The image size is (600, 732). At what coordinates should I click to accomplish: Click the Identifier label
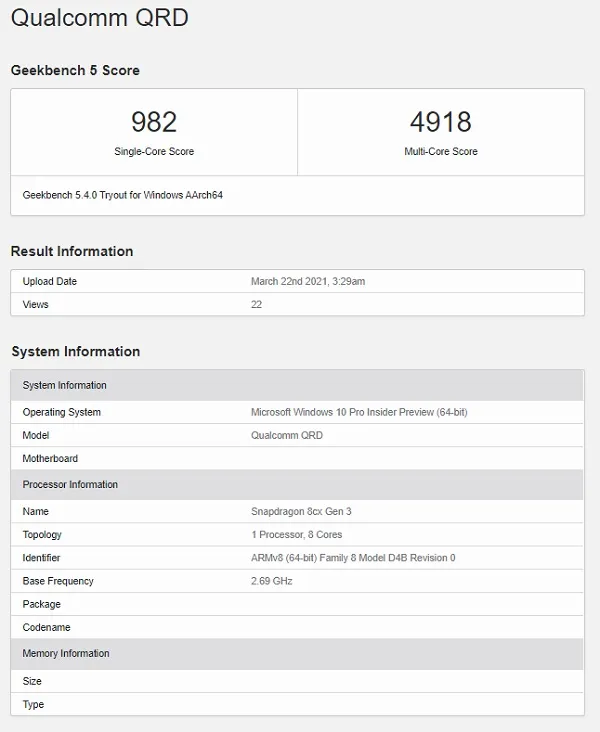pos(41,558)
